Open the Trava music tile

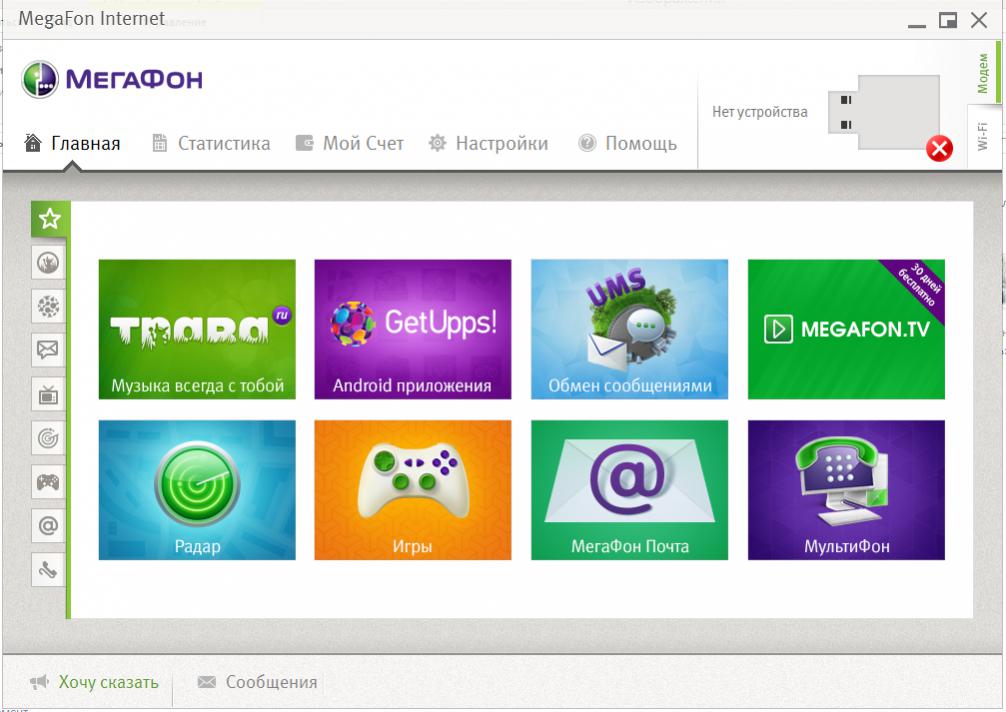[x=197, y=329]
